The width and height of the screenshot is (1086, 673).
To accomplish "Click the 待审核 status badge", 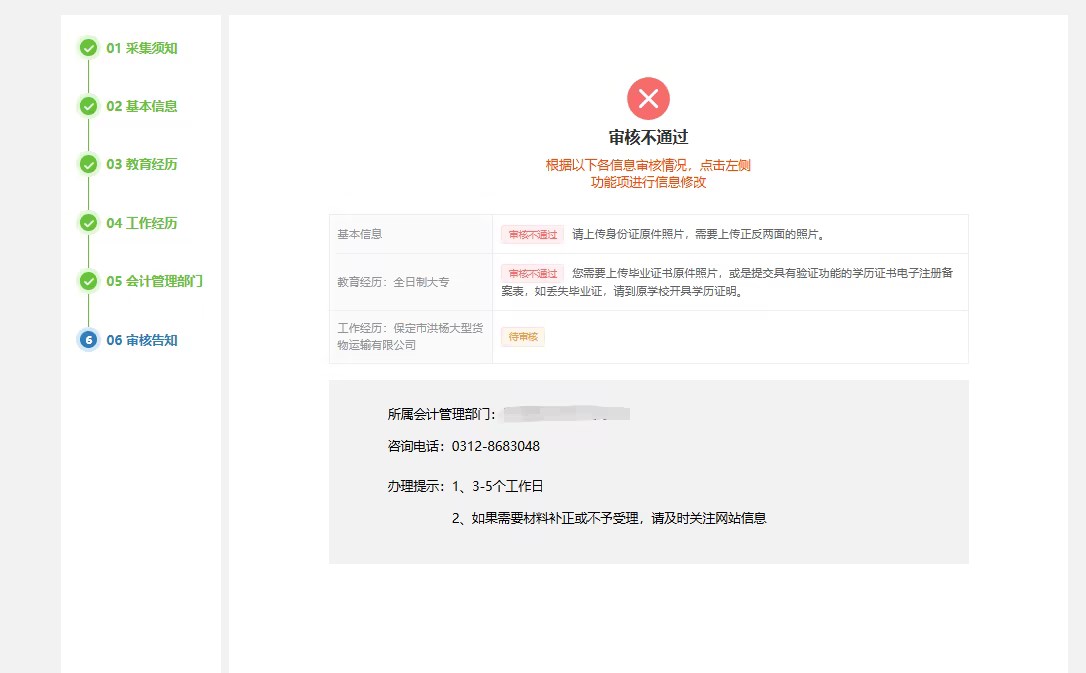I will (x=523, y=337).
